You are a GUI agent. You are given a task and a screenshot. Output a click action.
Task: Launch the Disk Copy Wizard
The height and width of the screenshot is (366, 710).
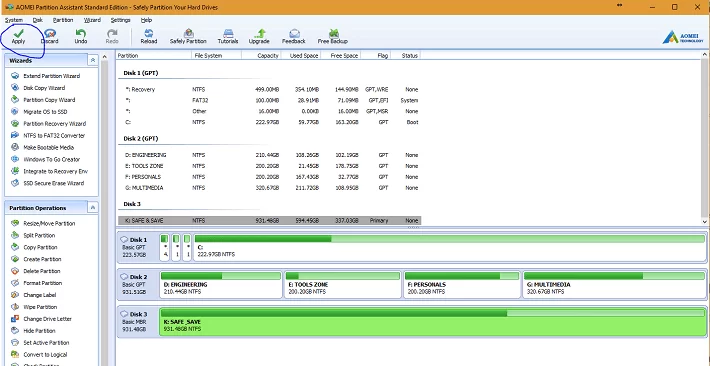coord(44,88)
